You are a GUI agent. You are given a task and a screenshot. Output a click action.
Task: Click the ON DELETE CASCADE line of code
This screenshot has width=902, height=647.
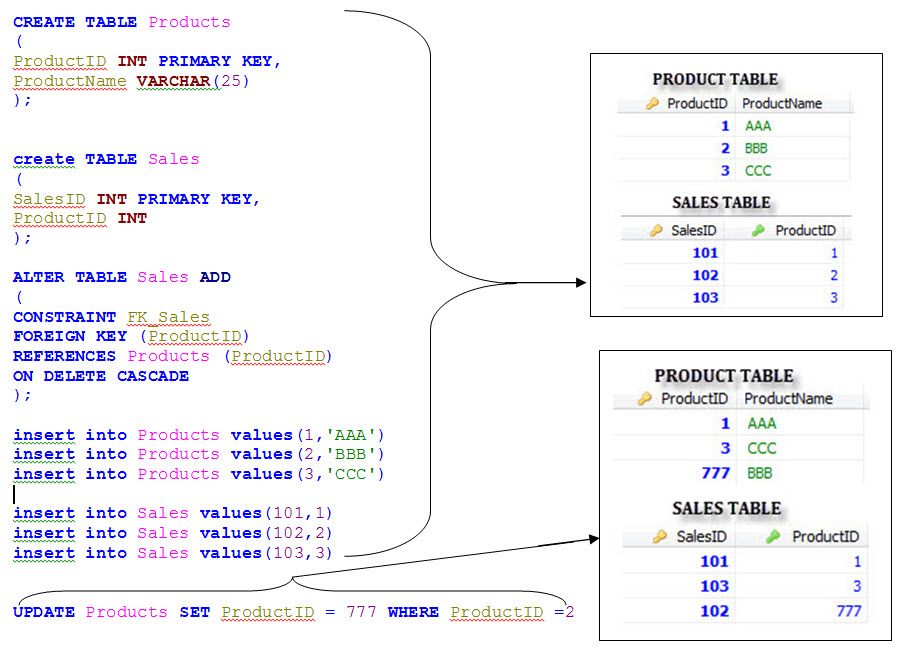coord(100,375)
